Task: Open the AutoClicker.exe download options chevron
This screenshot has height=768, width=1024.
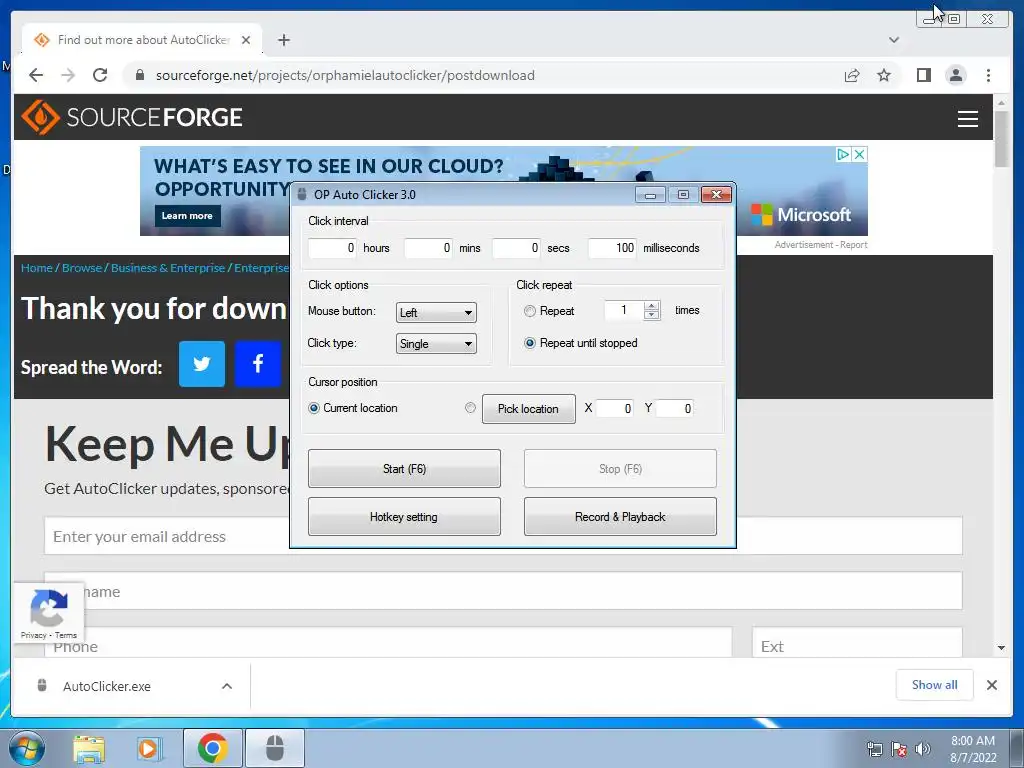Action: pos(227,686)
